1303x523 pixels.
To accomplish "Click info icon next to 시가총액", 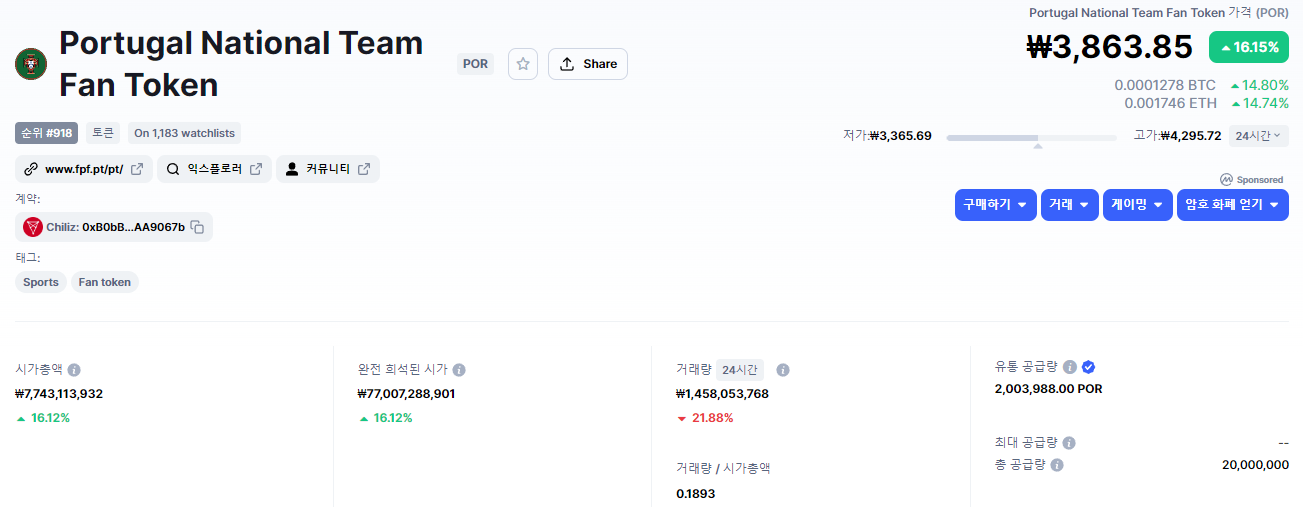I will pos(74,369).
